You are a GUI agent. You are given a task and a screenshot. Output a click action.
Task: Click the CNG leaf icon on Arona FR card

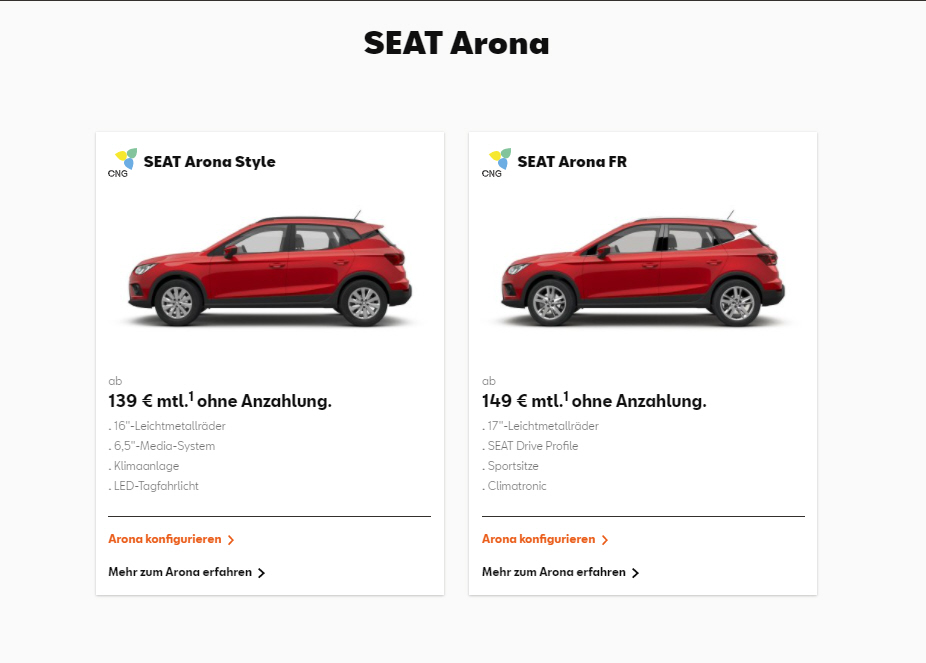tap(499, 160)
